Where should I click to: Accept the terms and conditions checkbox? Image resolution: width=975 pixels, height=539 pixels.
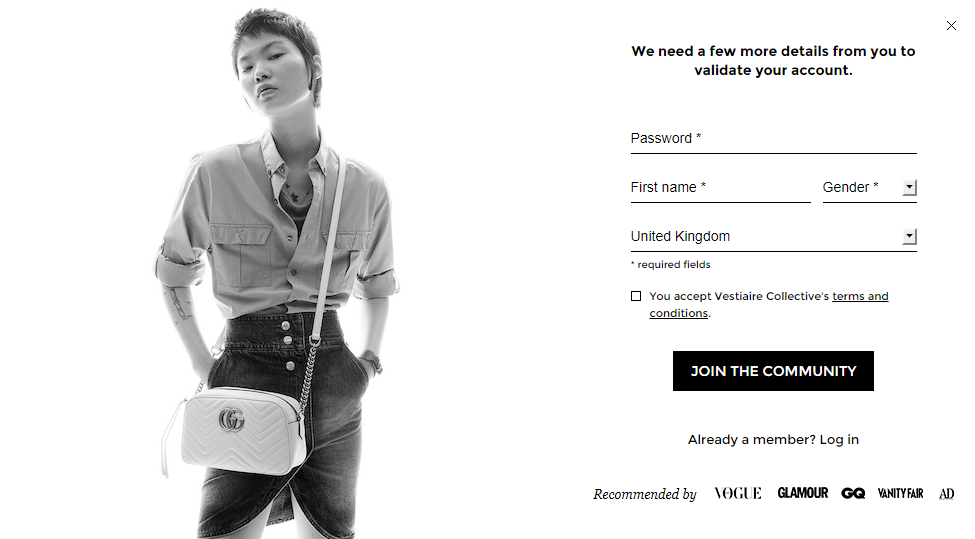coord(636,296)
